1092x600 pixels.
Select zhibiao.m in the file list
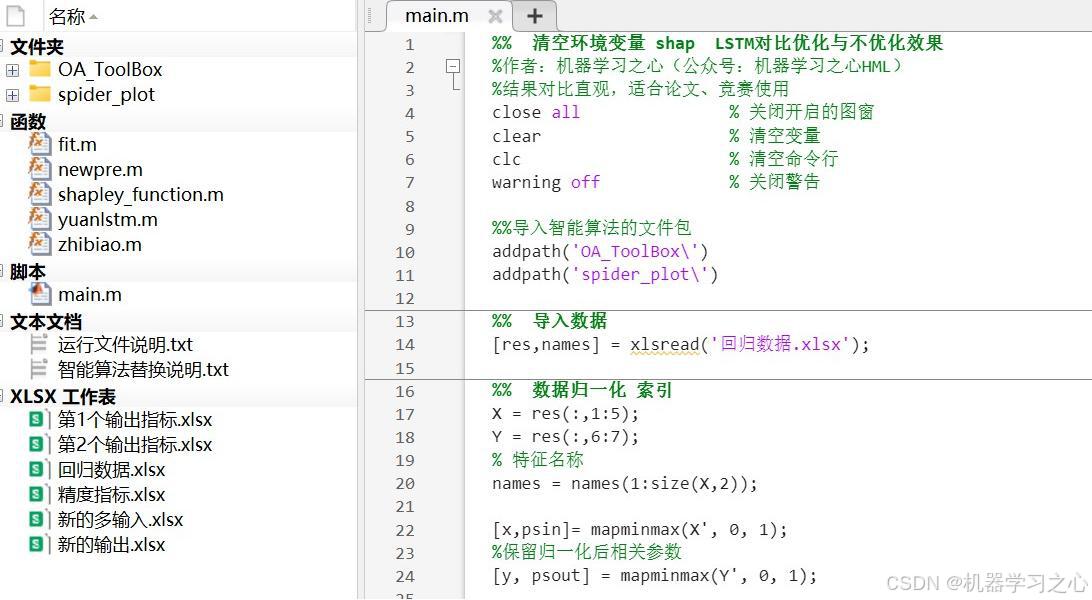[x=100, y=244]
